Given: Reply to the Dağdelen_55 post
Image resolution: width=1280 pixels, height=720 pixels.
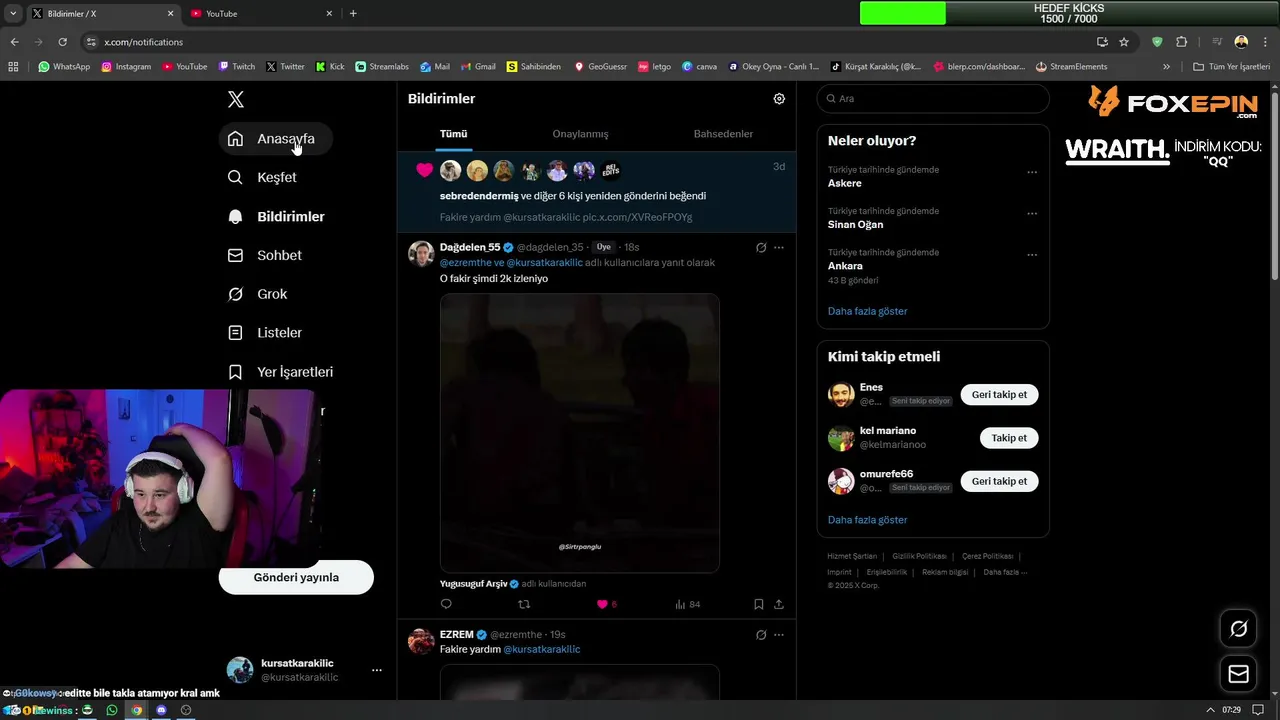Looking at the screenshot, I should (x=446, y=604).
